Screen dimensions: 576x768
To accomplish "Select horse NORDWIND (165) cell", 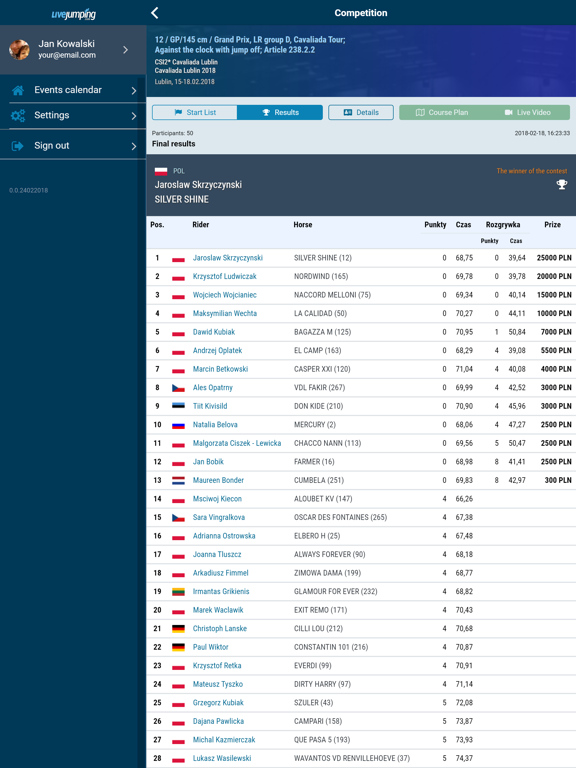I will (x=321, y=276).
